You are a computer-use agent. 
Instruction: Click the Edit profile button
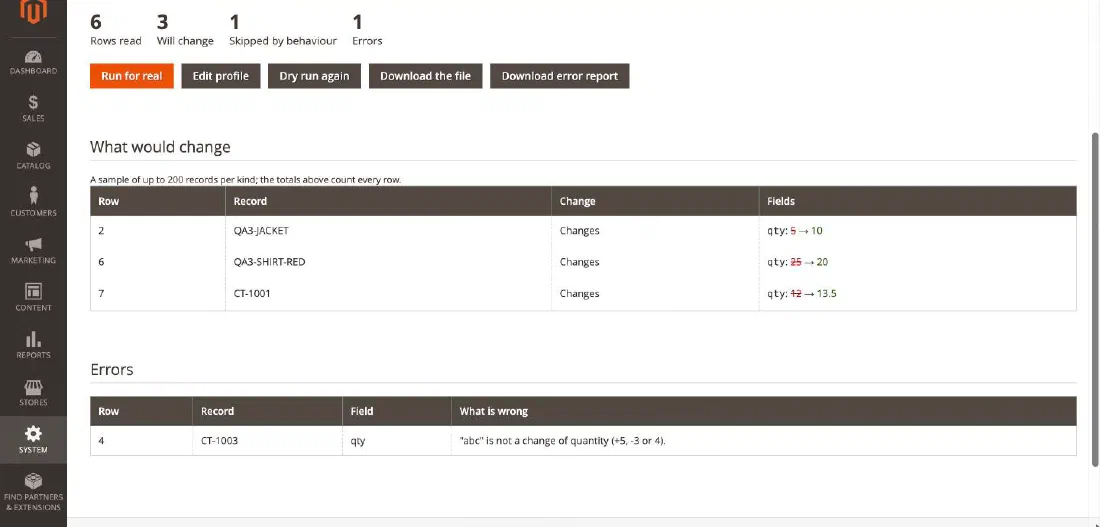click(x=220, y=76)
